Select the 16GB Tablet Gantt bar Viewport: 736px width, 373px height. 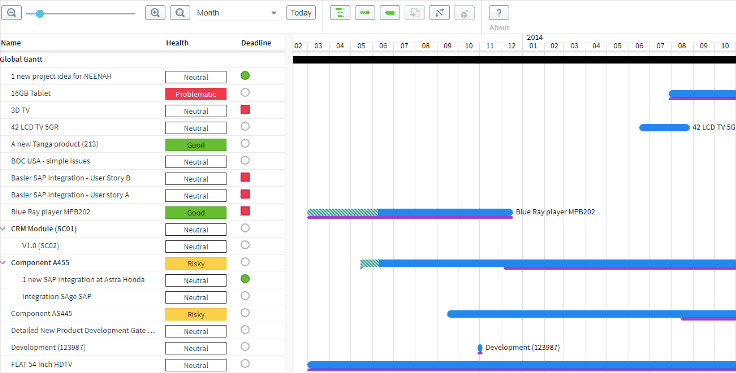coord(702,94)
